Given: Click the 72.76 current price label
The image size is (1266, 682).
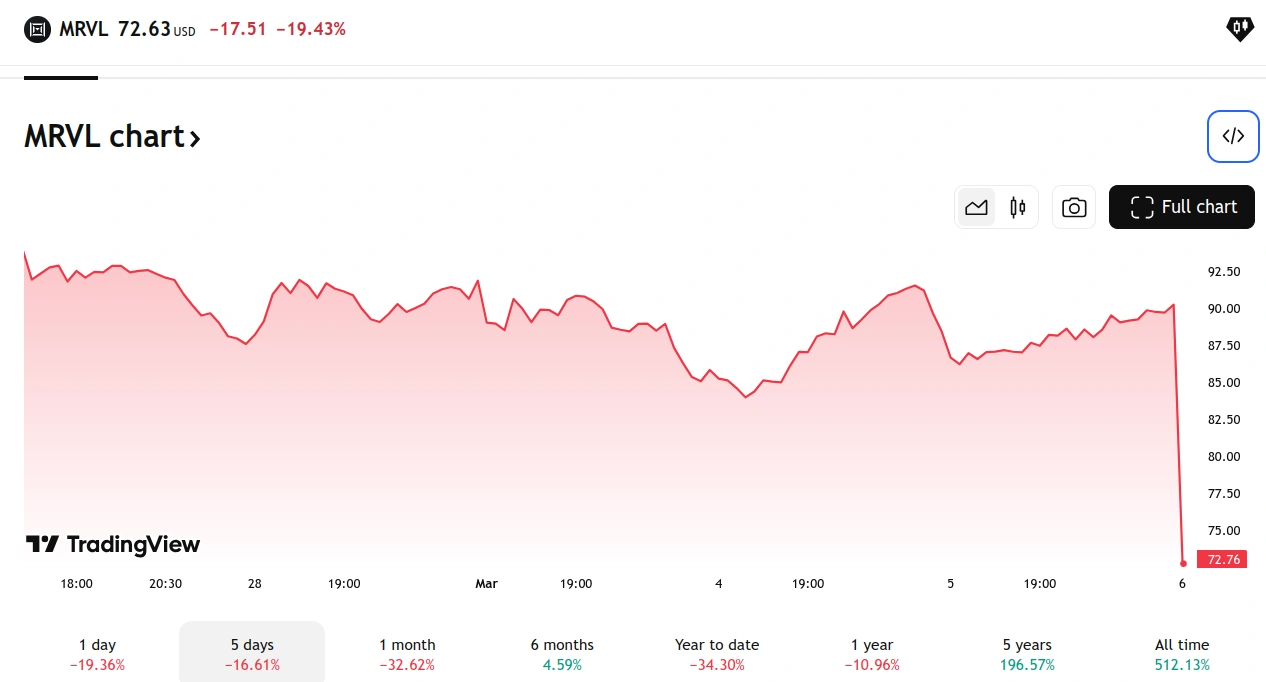Looking at the screenshot, I should pyautogui.click(x=1223, y=559).
